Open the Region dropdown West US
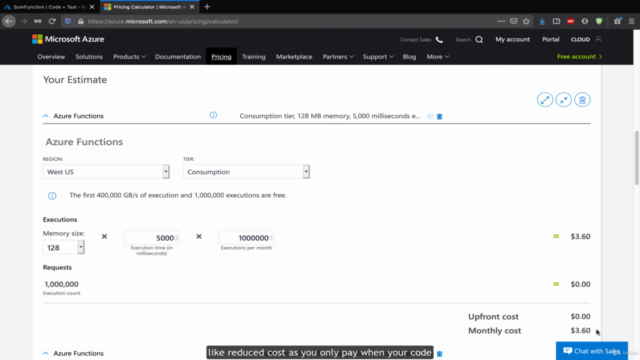Screen dimensions: 640x360 [106, 172]
